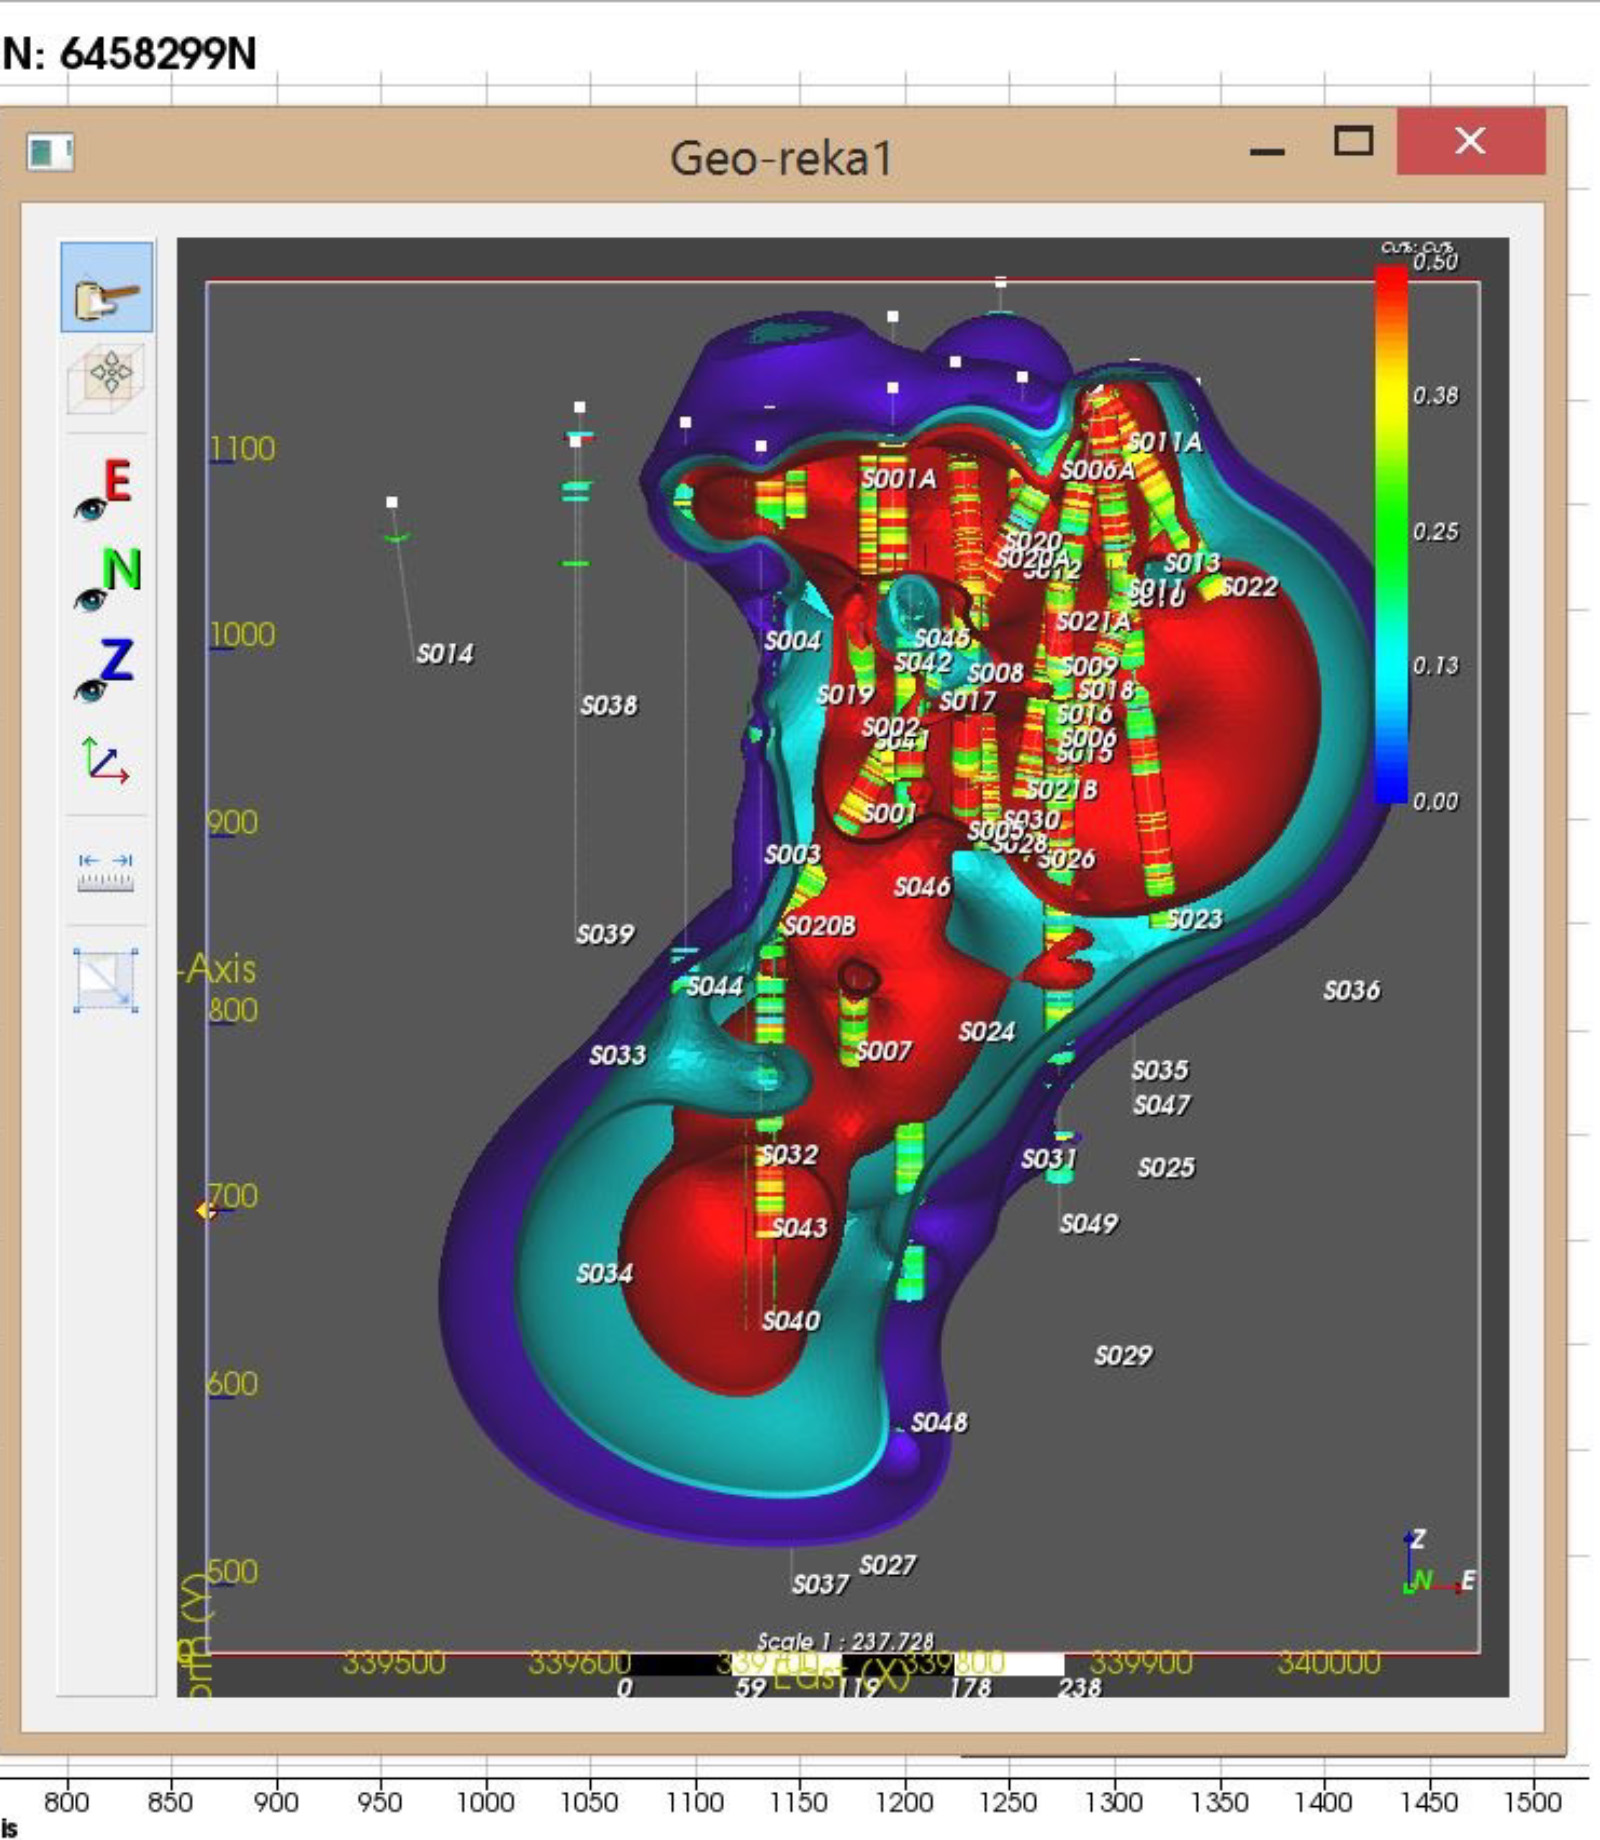Click drillhole label S007
Screen dimensions: 1600x1840
(883, 1051)
